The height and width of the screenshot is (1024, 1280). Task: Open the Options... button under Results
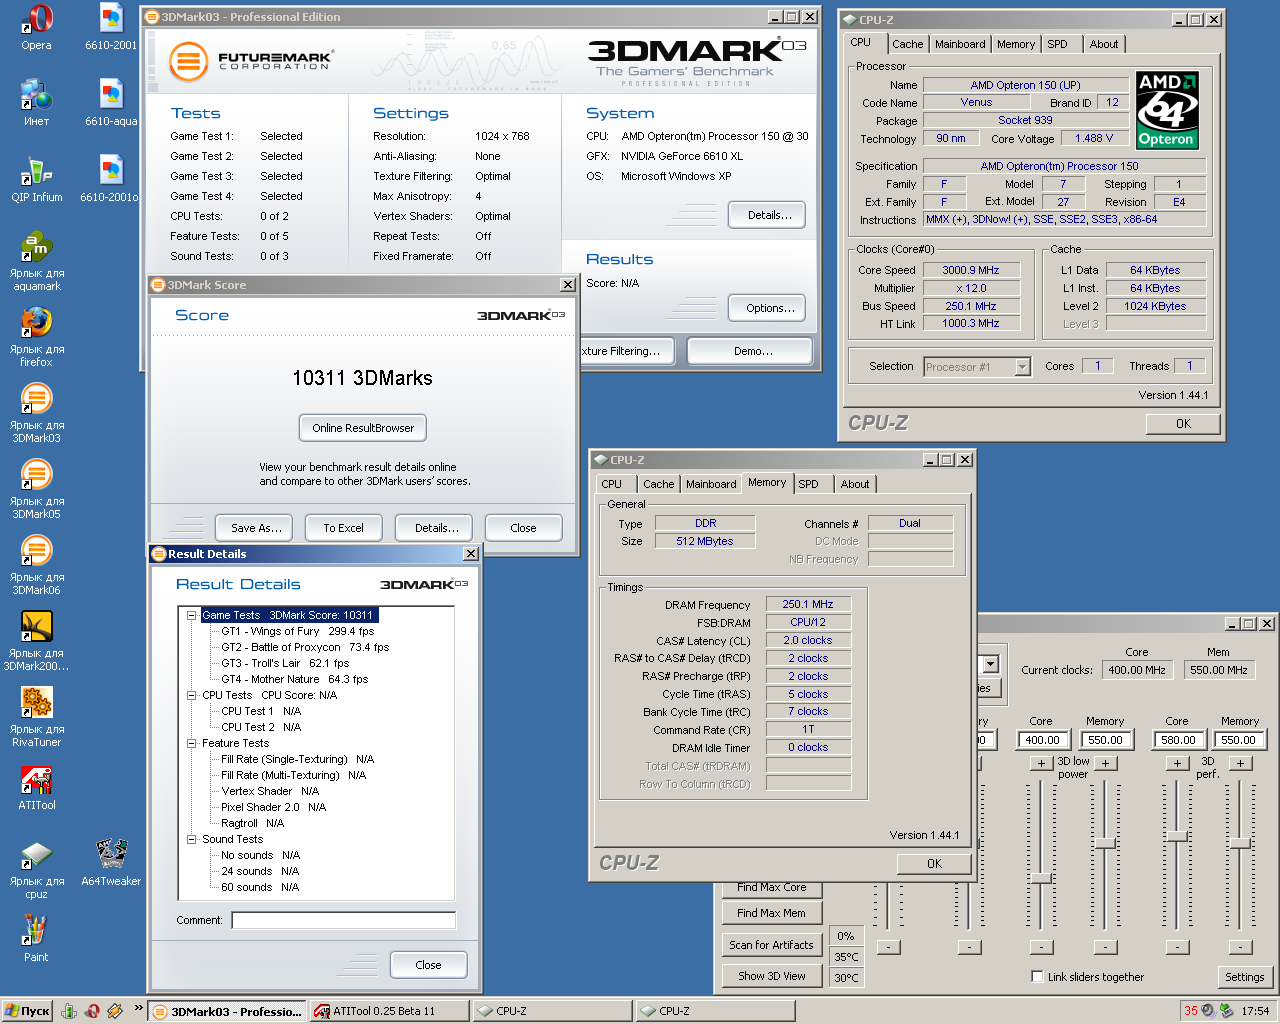point(769,308)
